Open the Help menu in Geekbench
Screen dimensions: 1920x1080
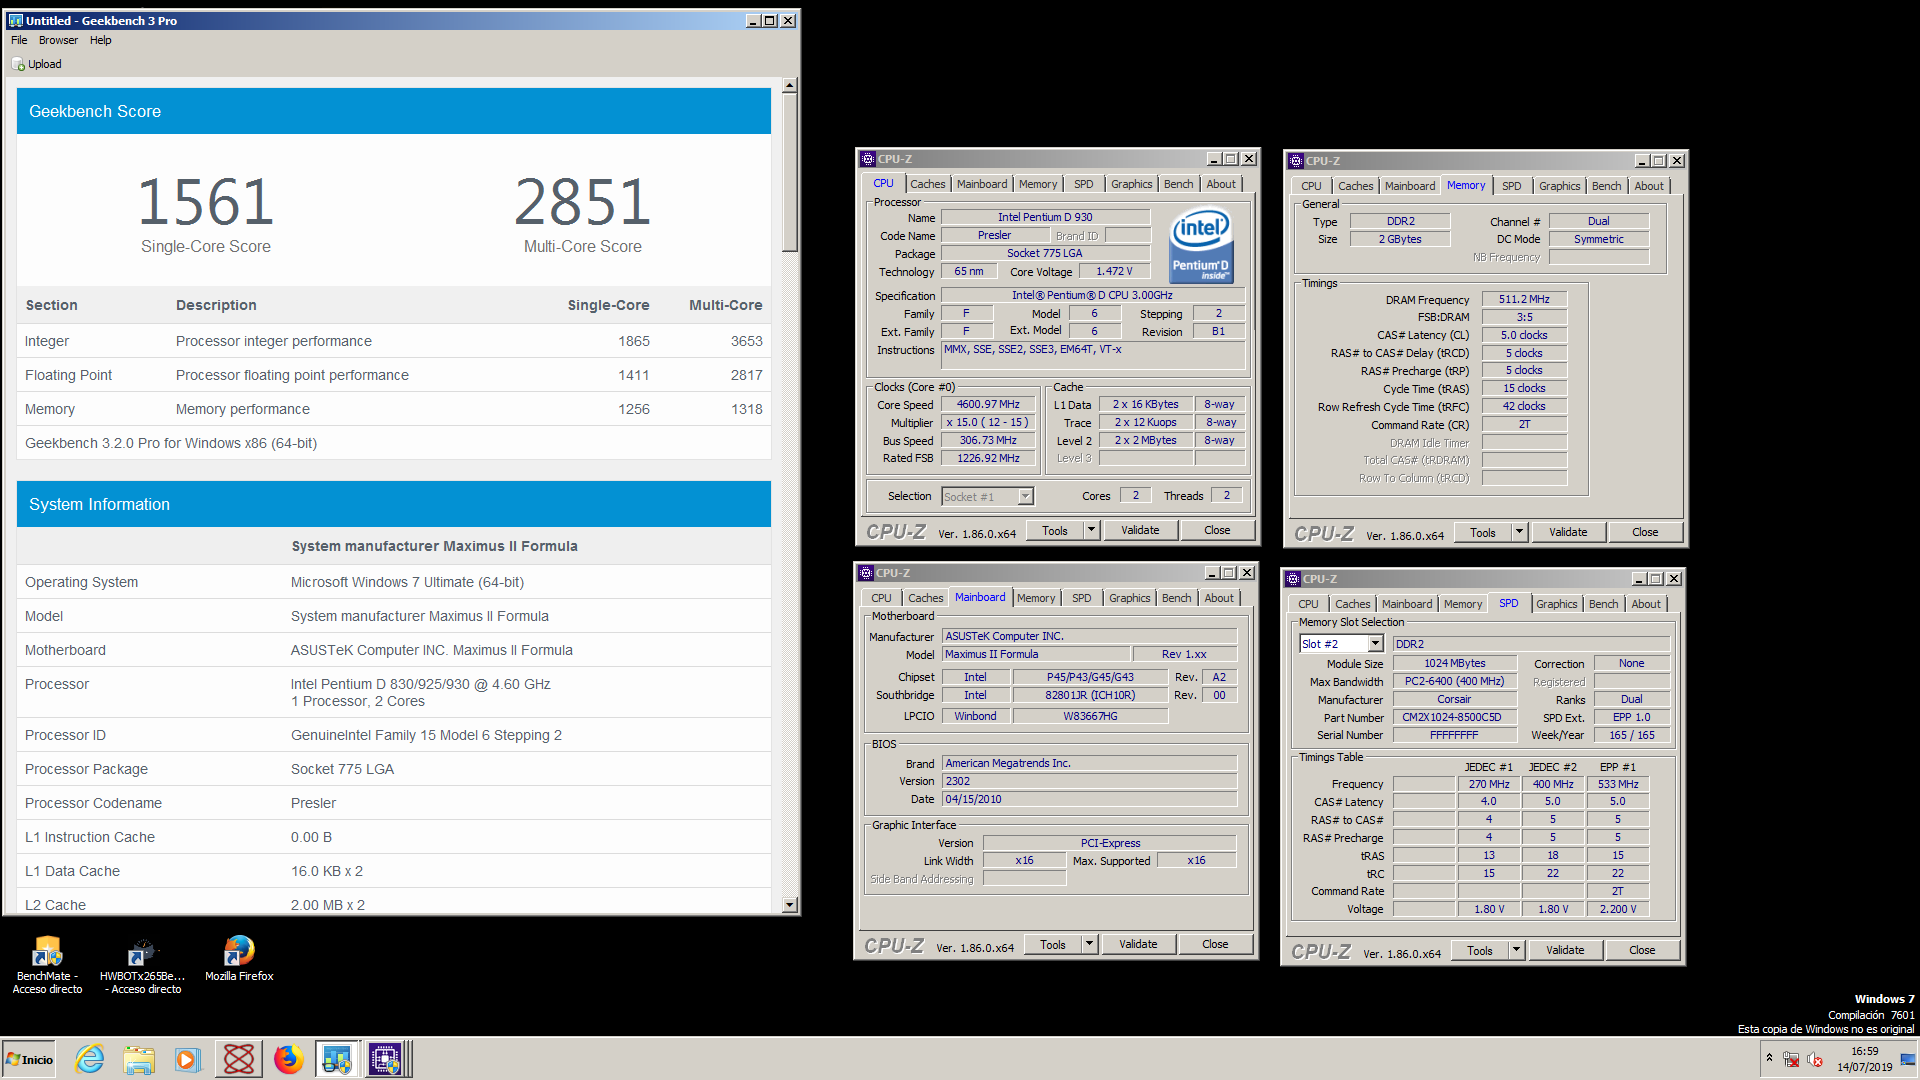(100, 40)
